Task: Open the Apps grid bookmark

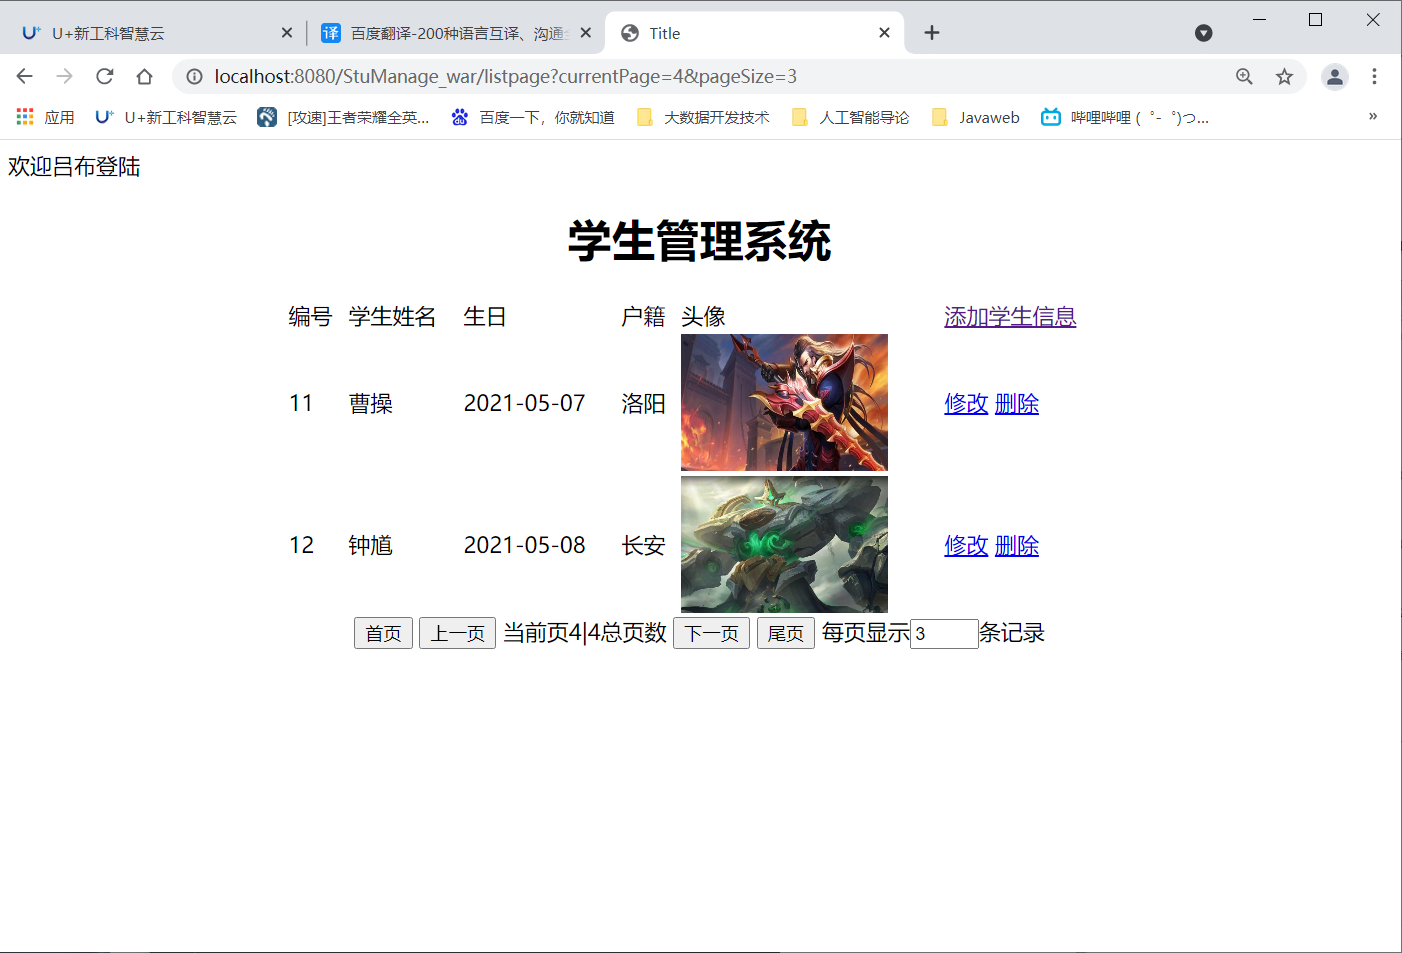Action: tap(45, 117)
